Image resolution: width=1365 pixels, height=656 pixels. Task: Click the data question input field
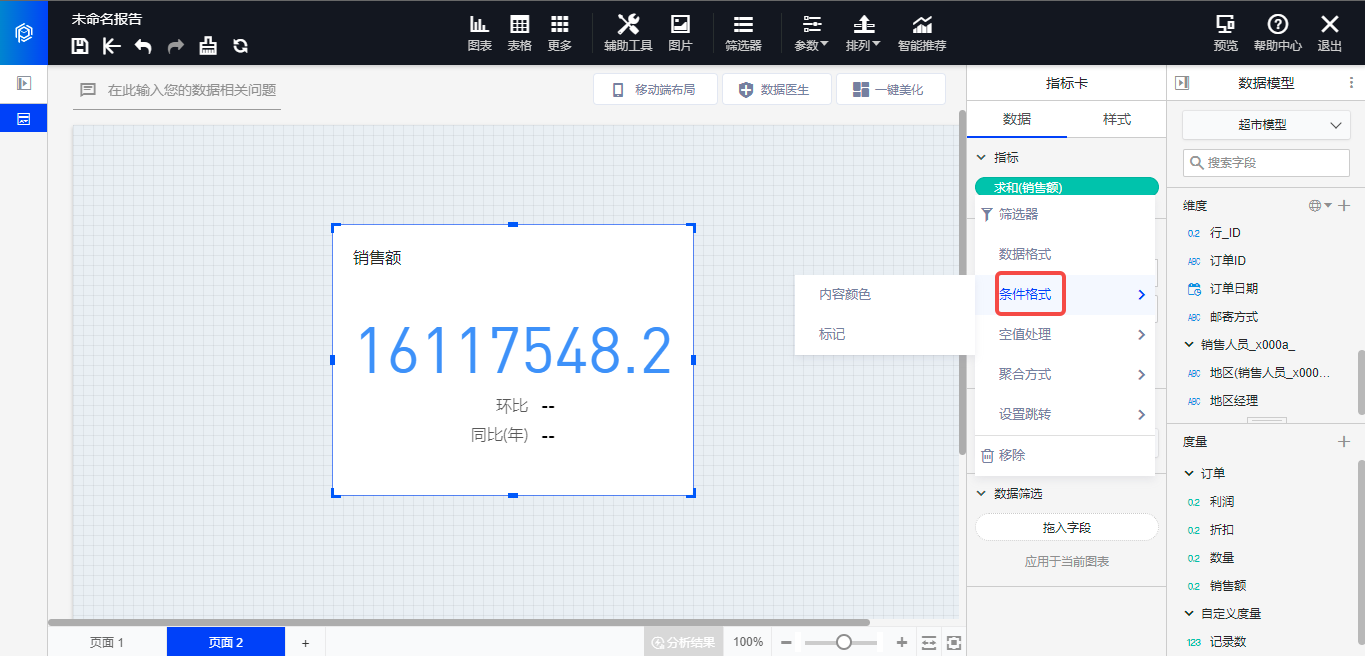178,90
